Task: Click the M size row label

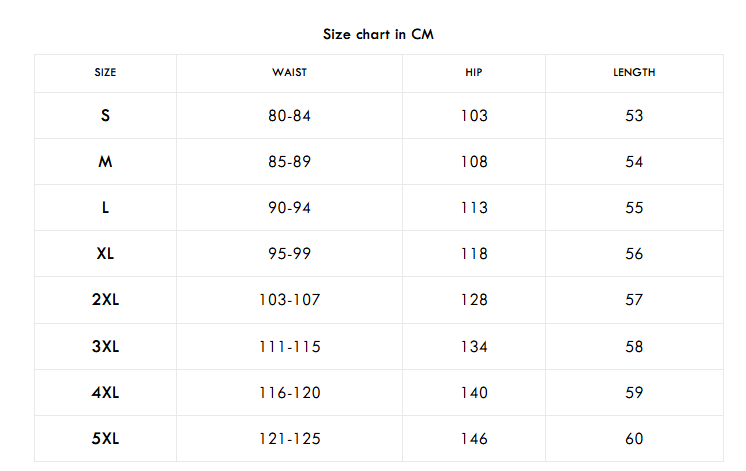Action: (x=105, y=162)
